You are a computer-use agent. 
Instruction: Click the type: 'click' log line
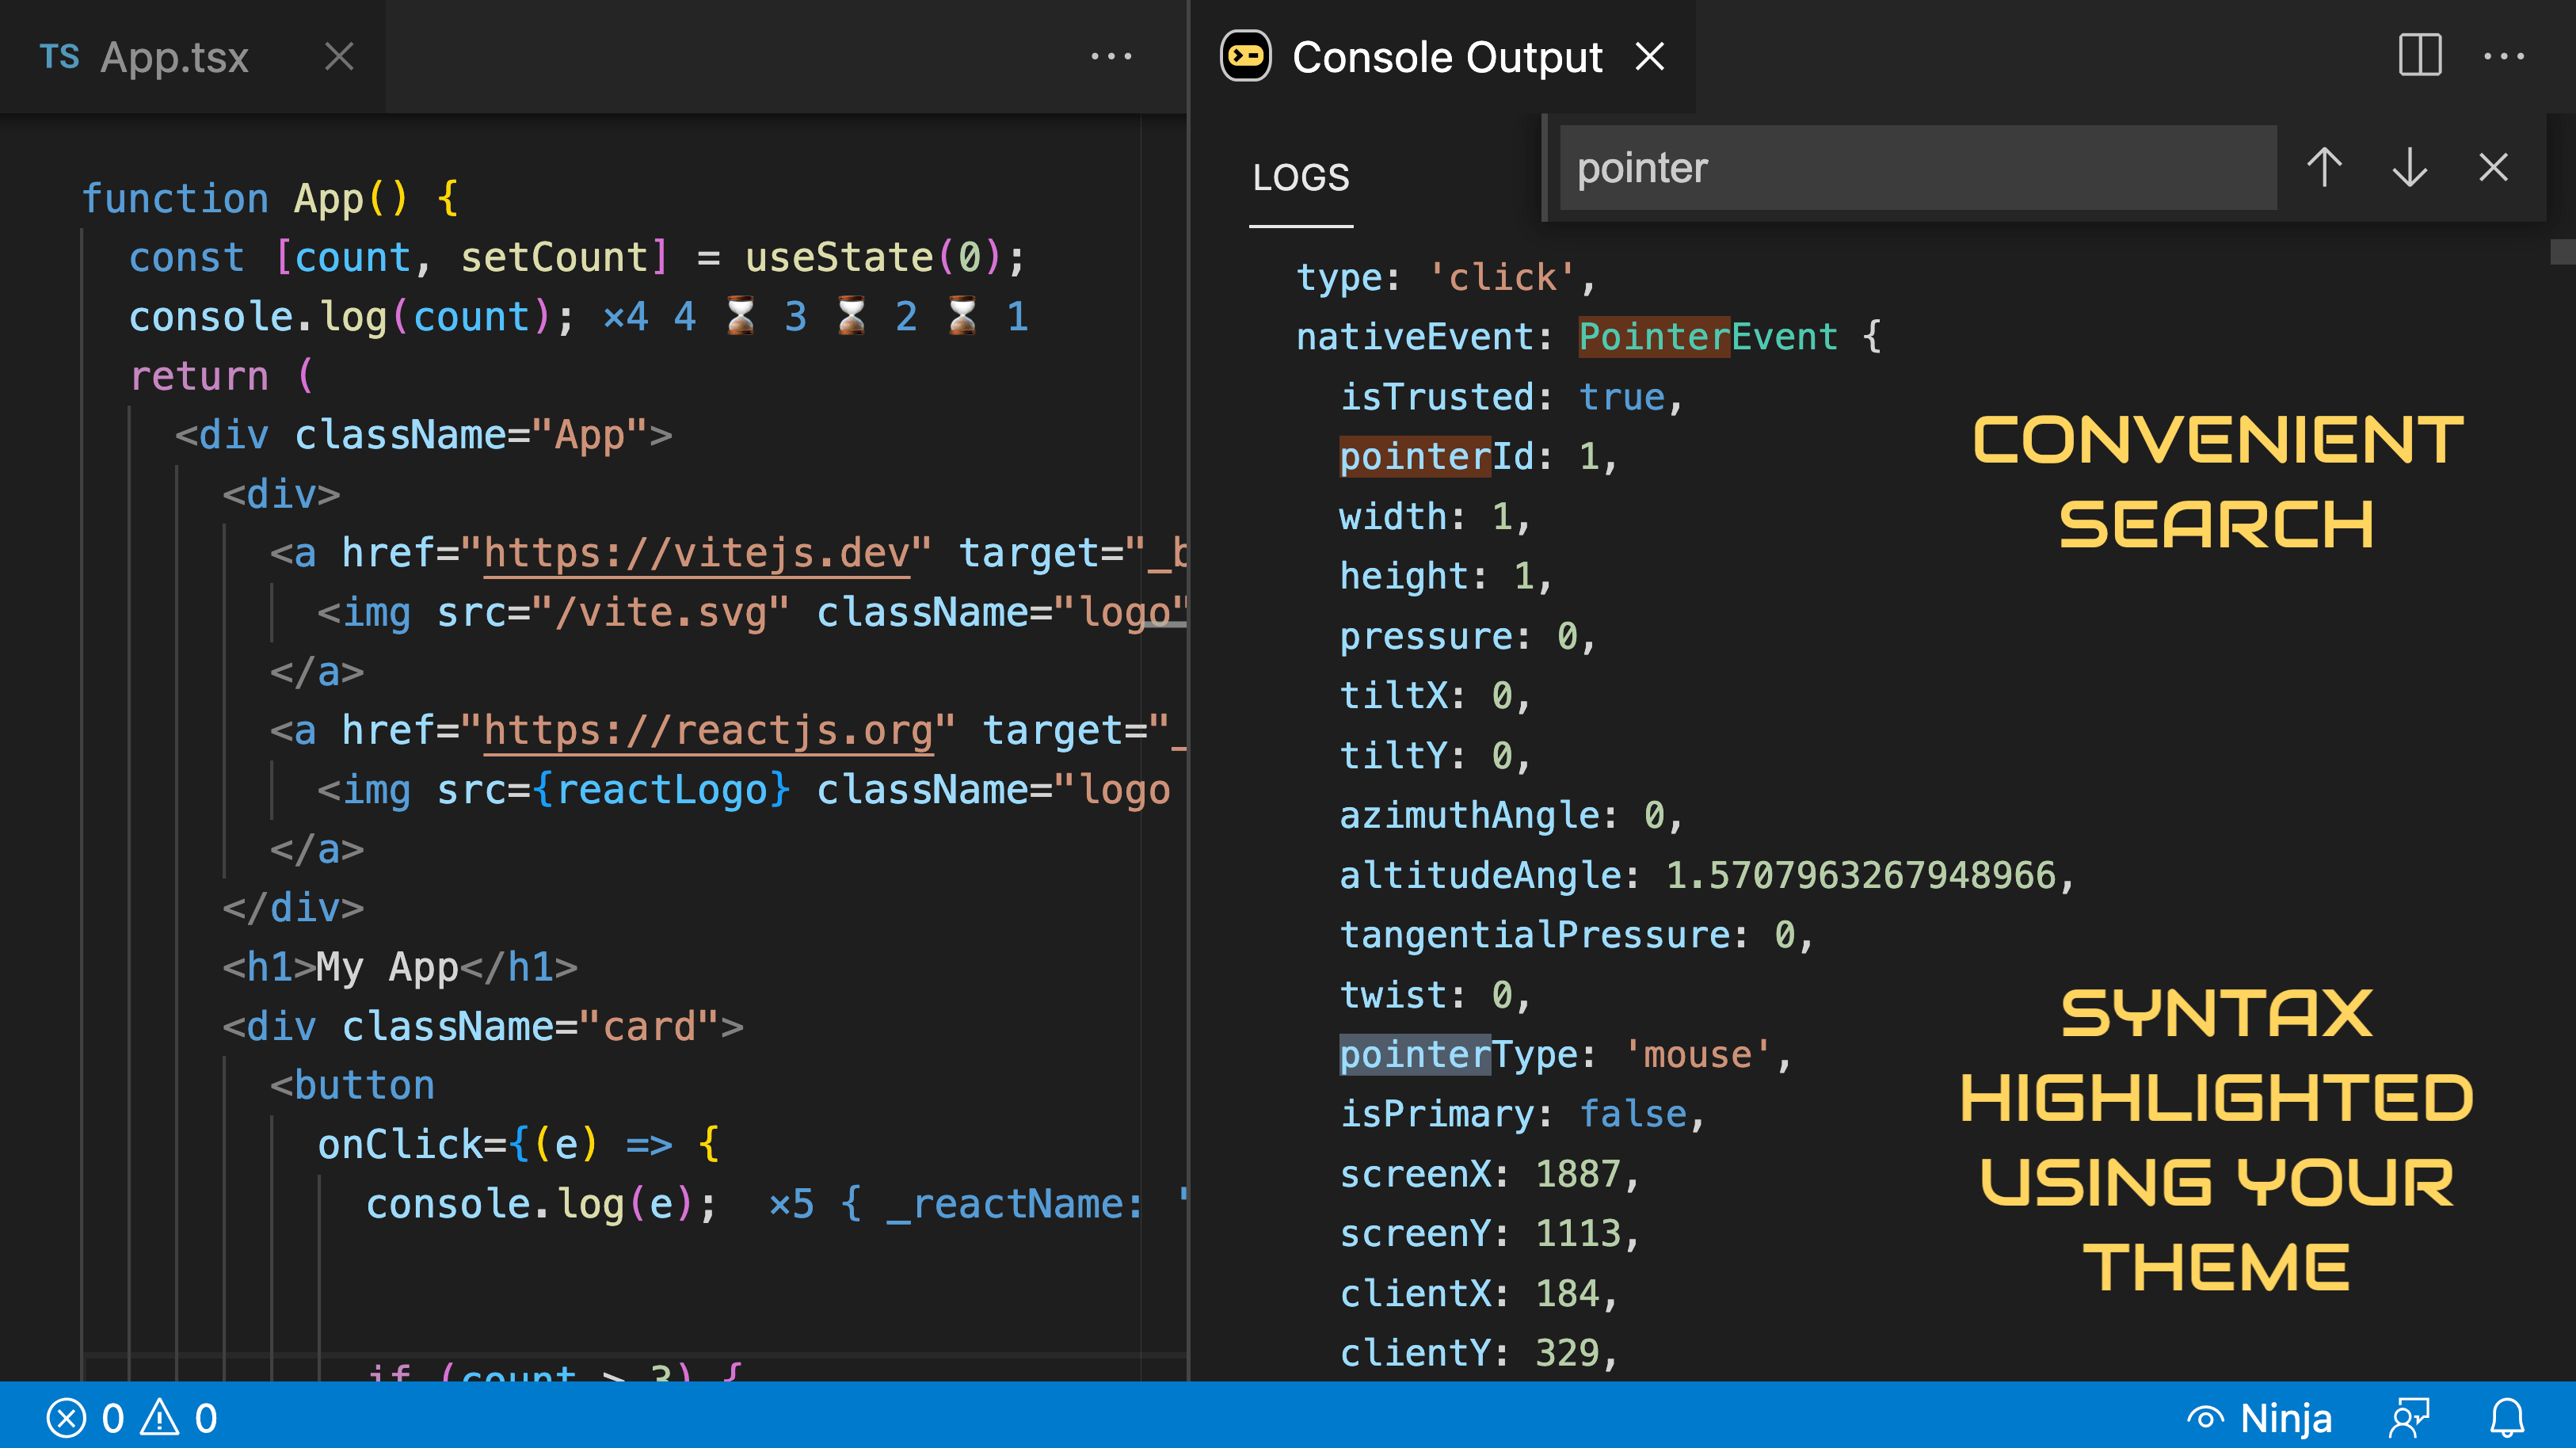(1446, 277)
